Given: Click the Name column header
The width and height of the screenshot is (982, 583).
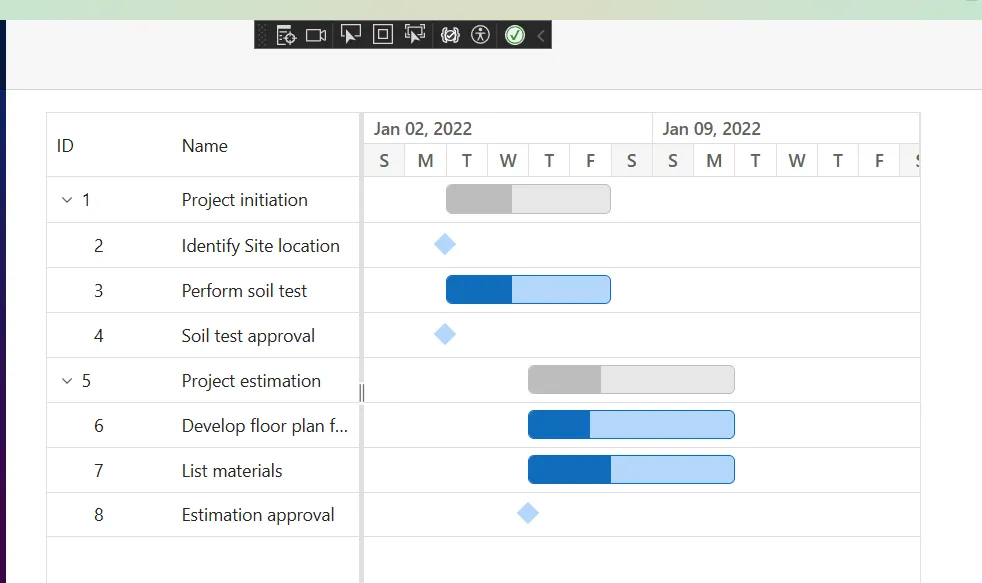Looking at the screenshot, I should [x=266, y=145].
